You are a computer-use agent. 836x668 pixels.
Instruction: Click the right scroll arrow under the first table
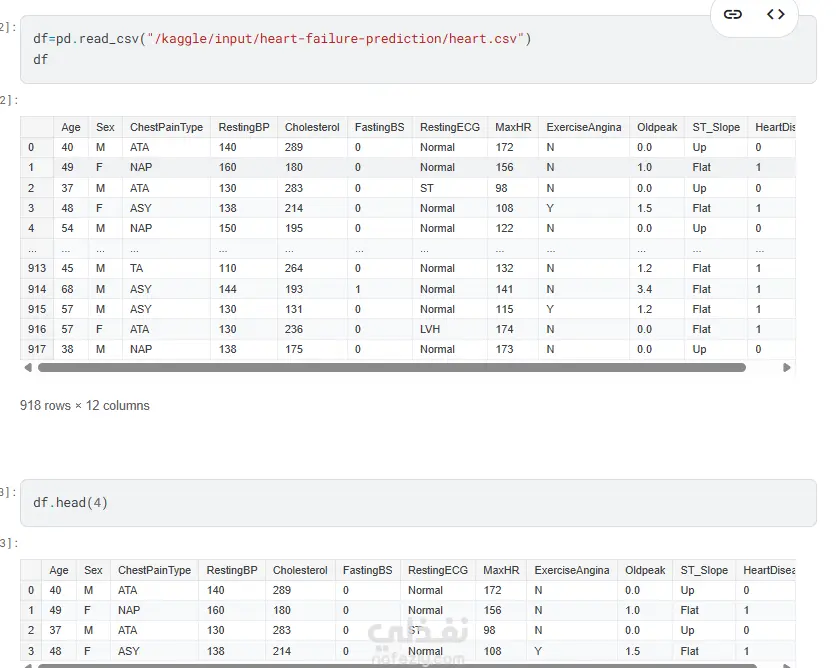pyautogui.click(x=788, y=368)
